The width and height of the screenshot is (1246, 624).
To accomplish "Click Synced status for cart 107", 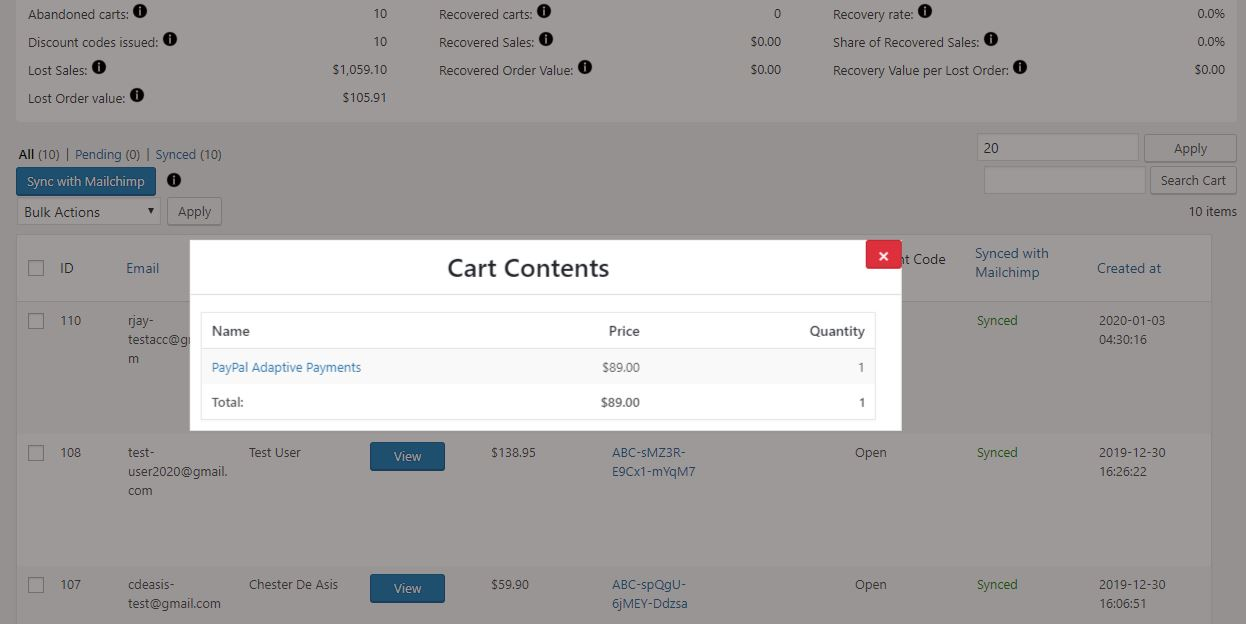I will click(997, 584).
